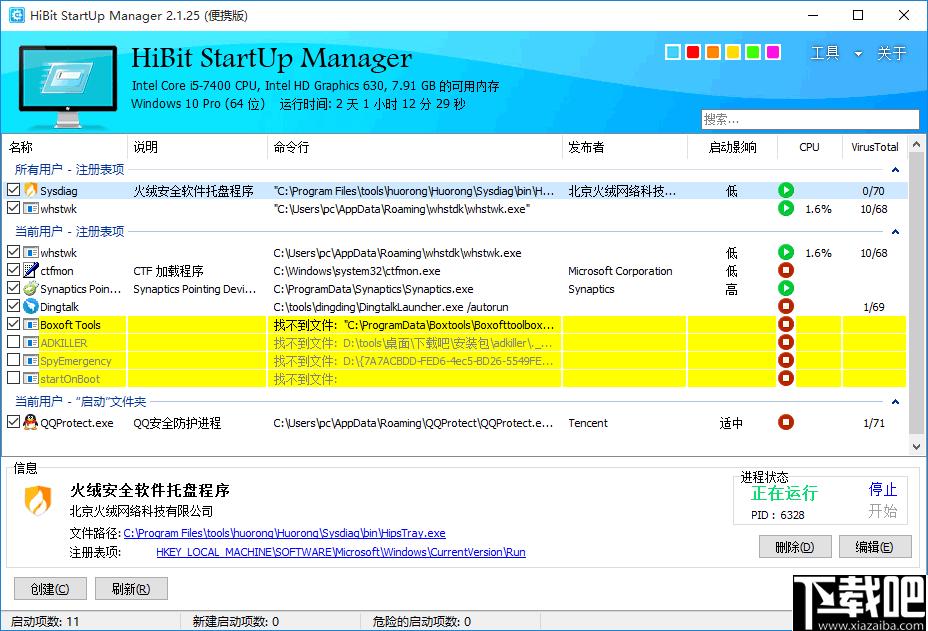
Task: Click red stopped icon for QQProtect.exe
Action: [x=785, y=422]
